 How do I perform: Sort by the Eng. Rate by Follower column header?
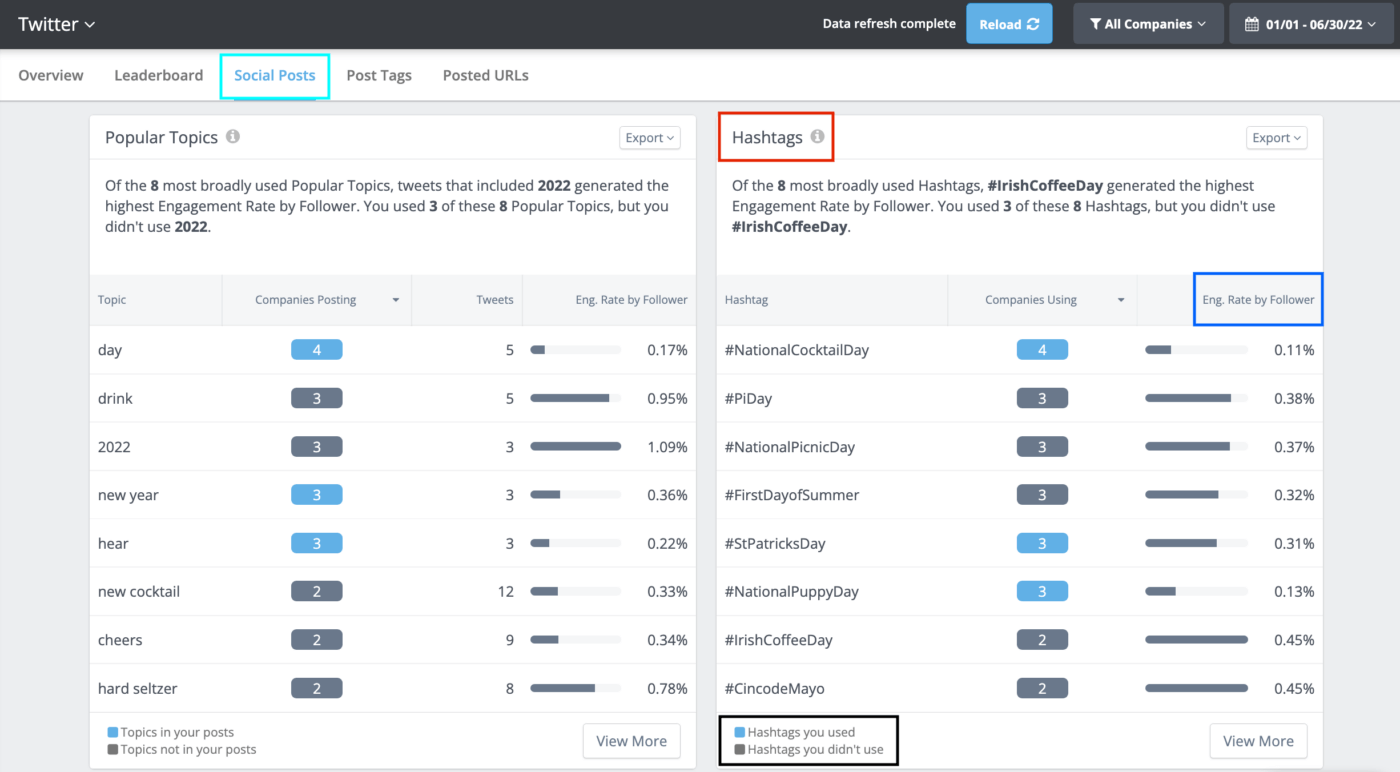[x=1258, y=299]
